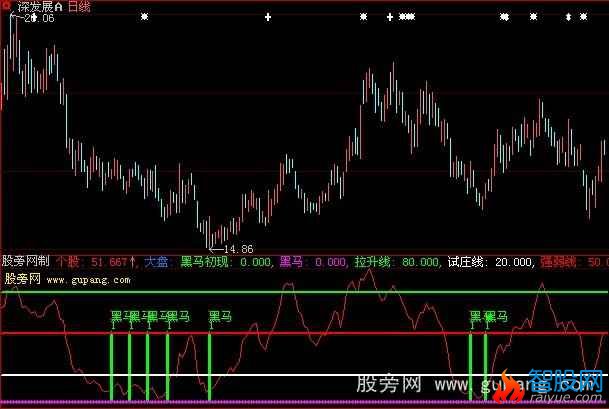The image size is (609, 409).
Task: Select the green 拉升线 horizontal line
Action: pyautogui.click(x=304, y=292)
